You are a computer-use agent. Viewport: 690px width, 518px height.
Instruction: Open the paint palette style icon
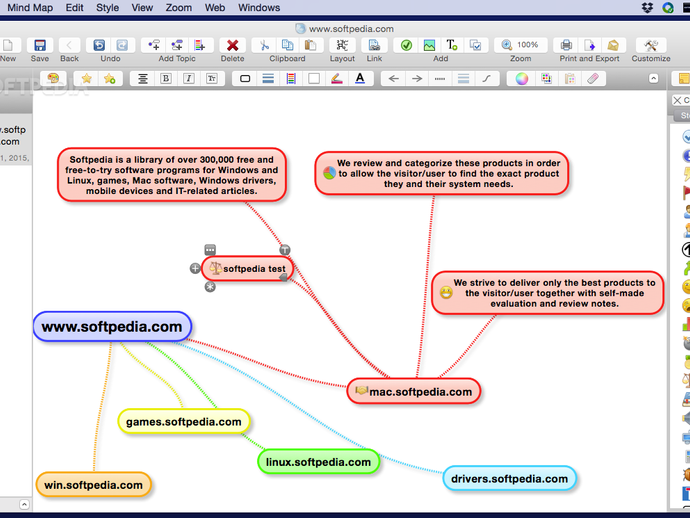(53, 78)
